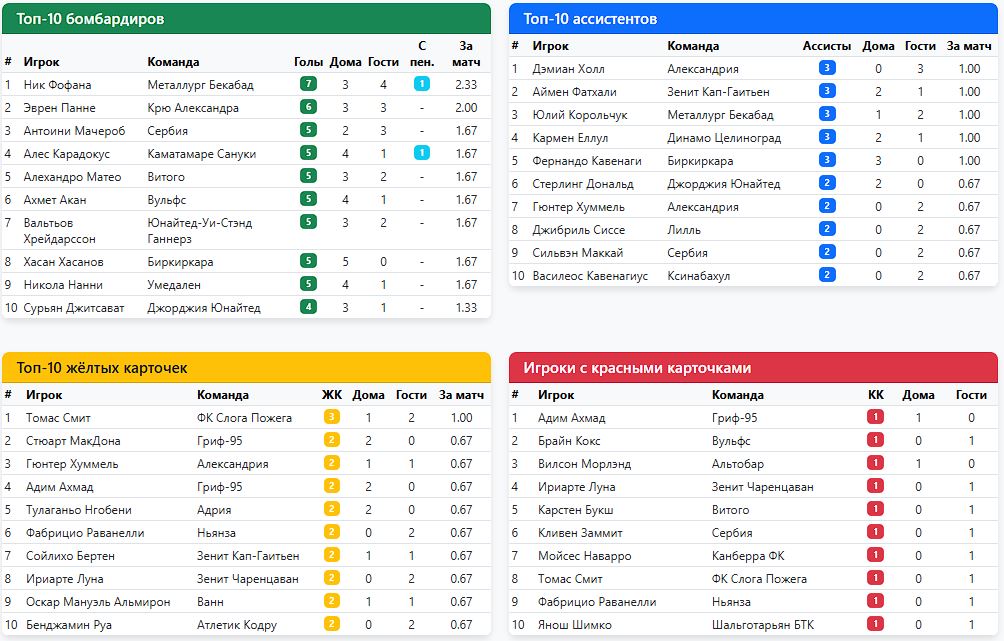Click the green 'Топ-10 бомбардиров' header
Viewport: 1004px width, 641px height.
point(246,19)
